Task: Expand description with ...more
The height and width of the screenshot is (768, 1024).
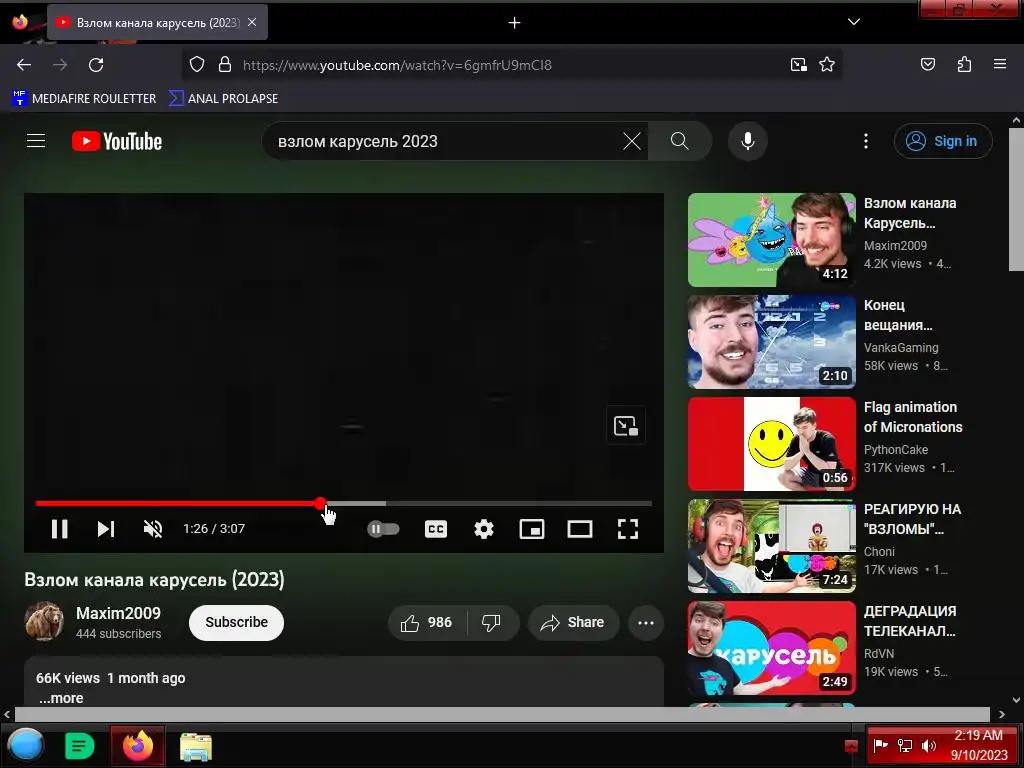Action: point(61,698)
